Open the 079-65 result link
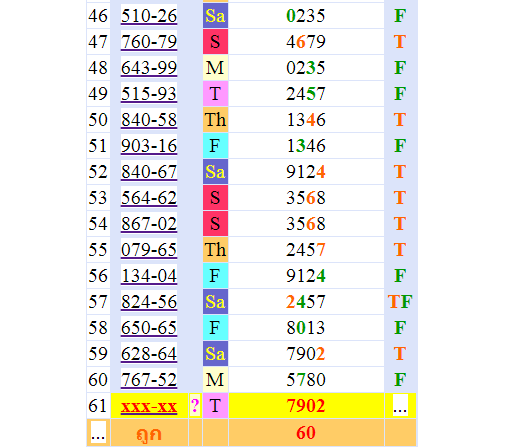The height and width of the screenshot is (448, 509). [149, 250]
